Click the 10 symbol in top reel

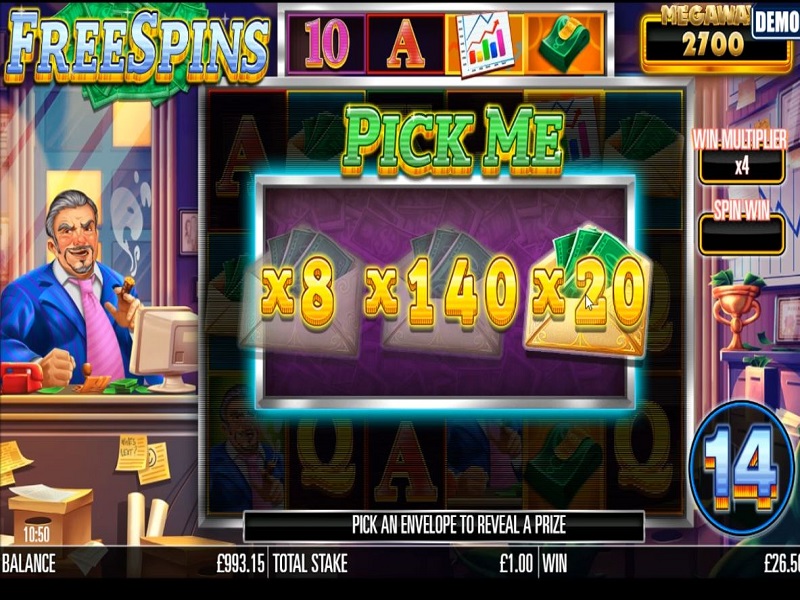[x=327, y=44]
